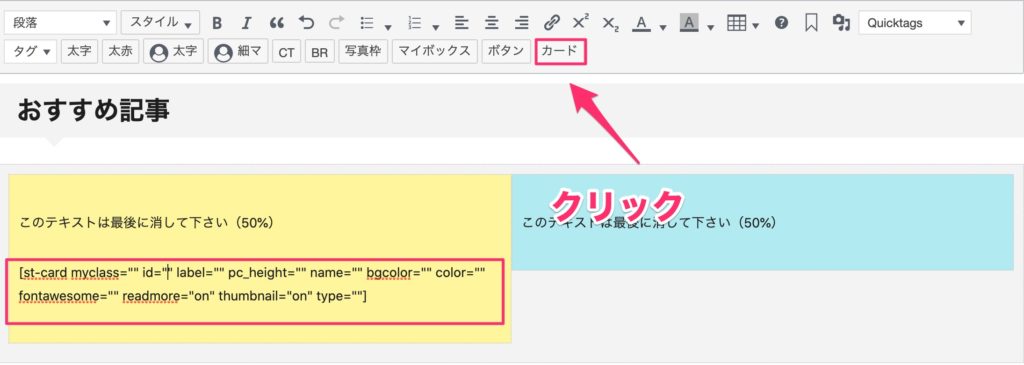Click the BR line break button

319,52
